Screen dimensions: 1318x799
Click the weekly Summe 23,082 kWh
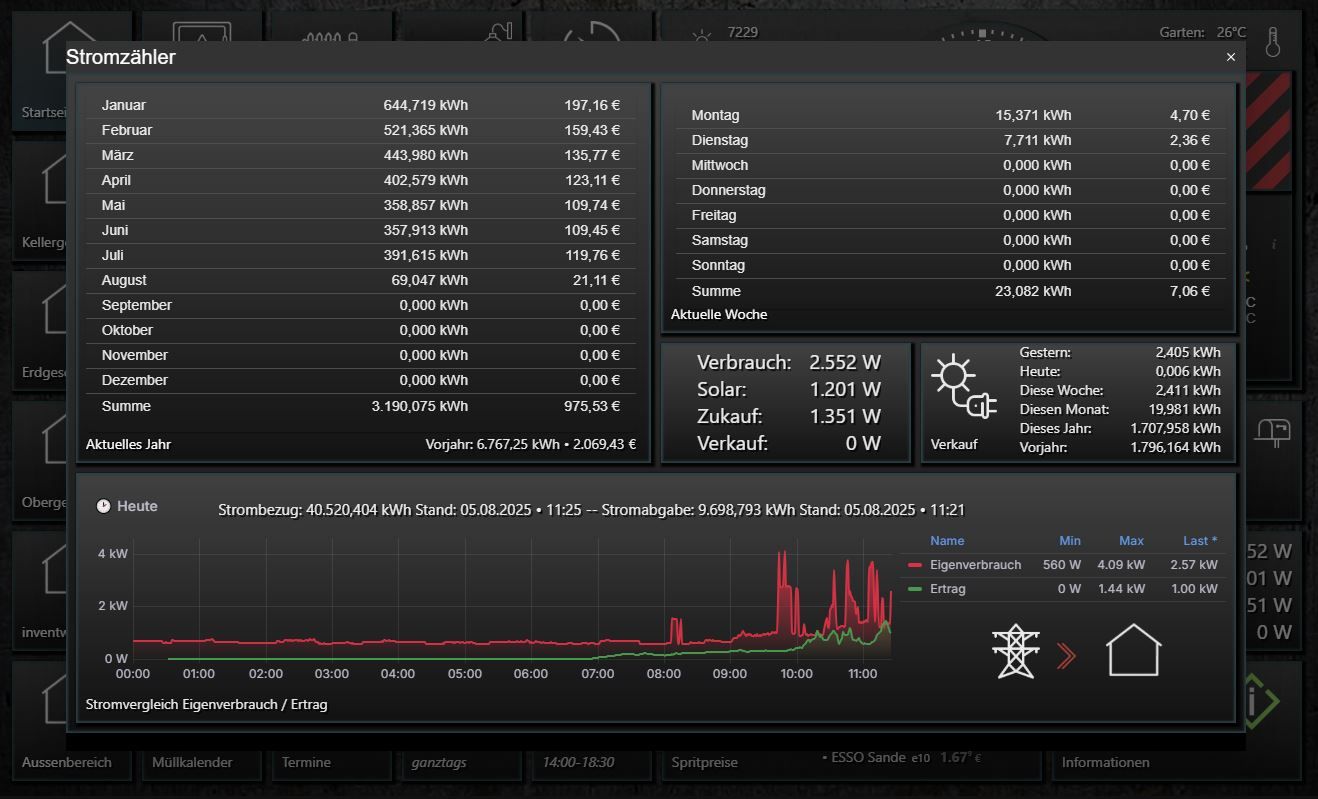(1033, 291)
